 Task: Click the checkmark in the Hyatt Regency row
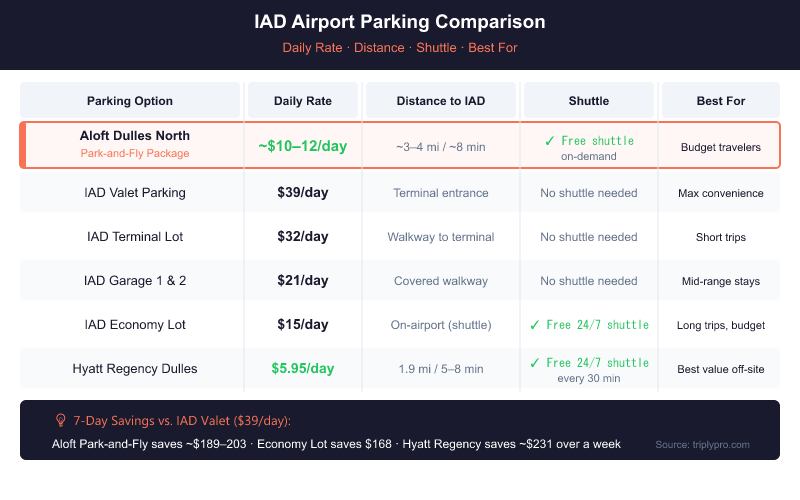pos(536,362)
